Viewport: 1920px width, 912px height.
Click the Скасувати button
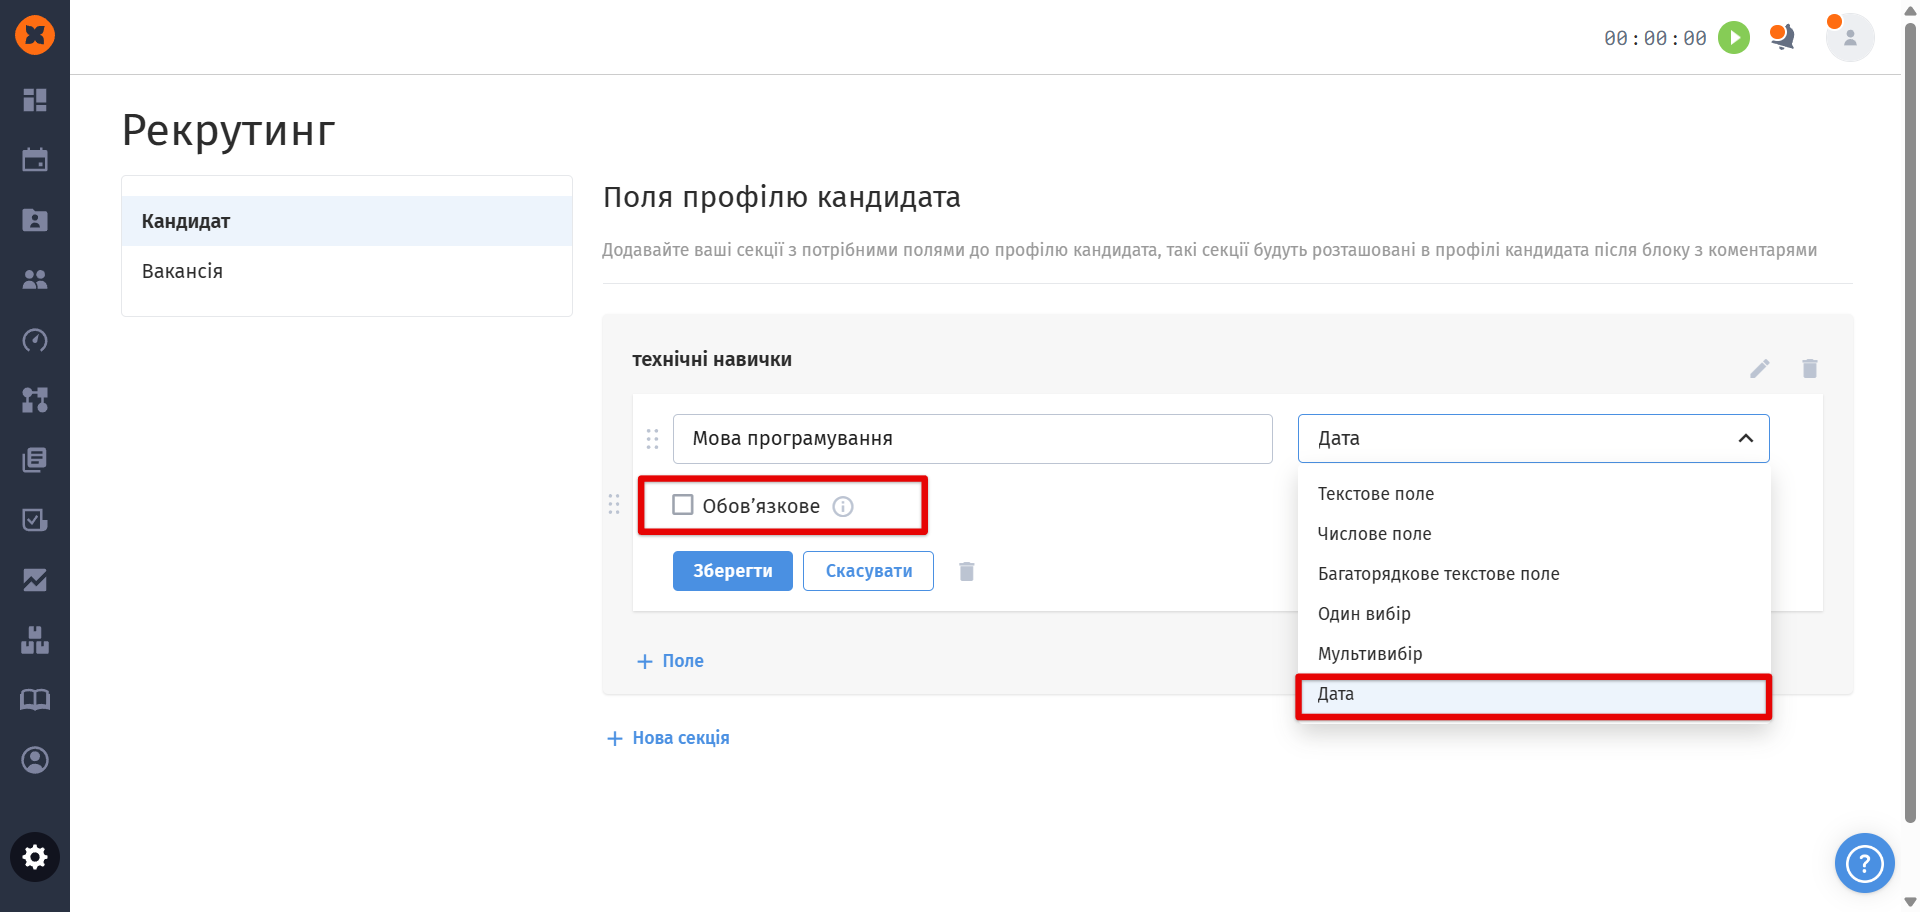point(868,571)
